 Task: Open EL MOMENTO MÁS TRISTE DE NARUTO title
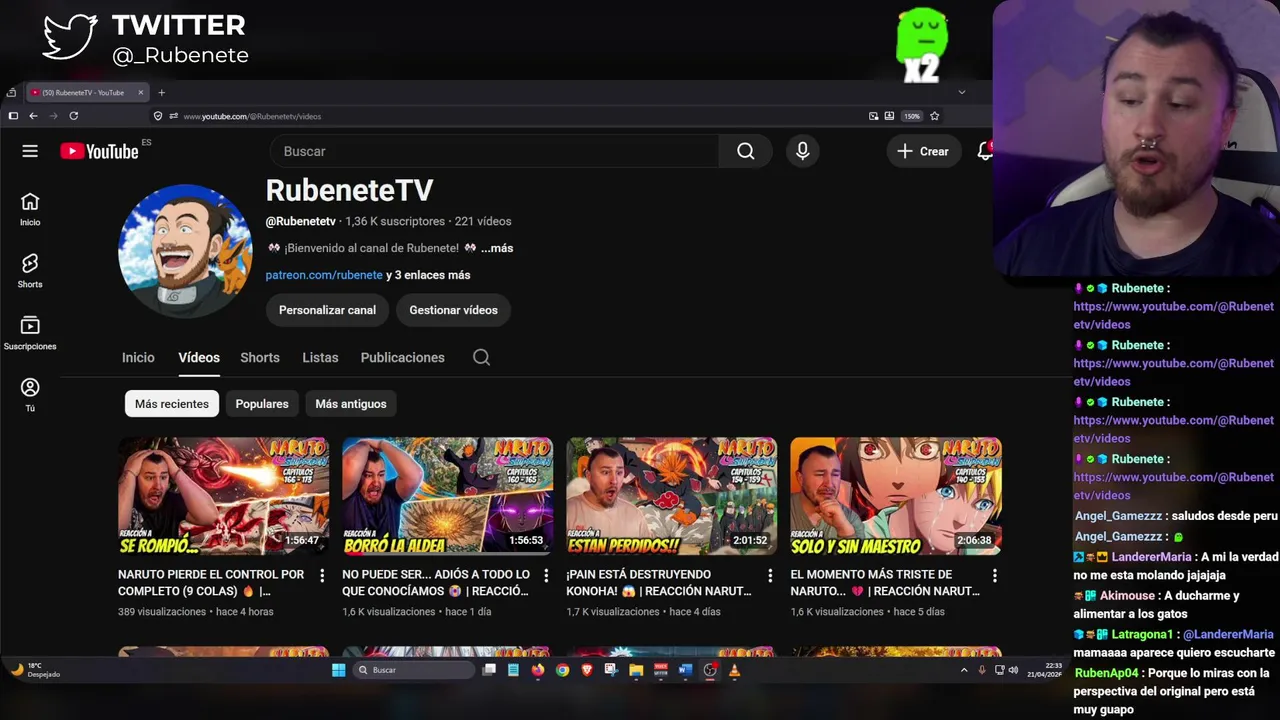(884, 583)
